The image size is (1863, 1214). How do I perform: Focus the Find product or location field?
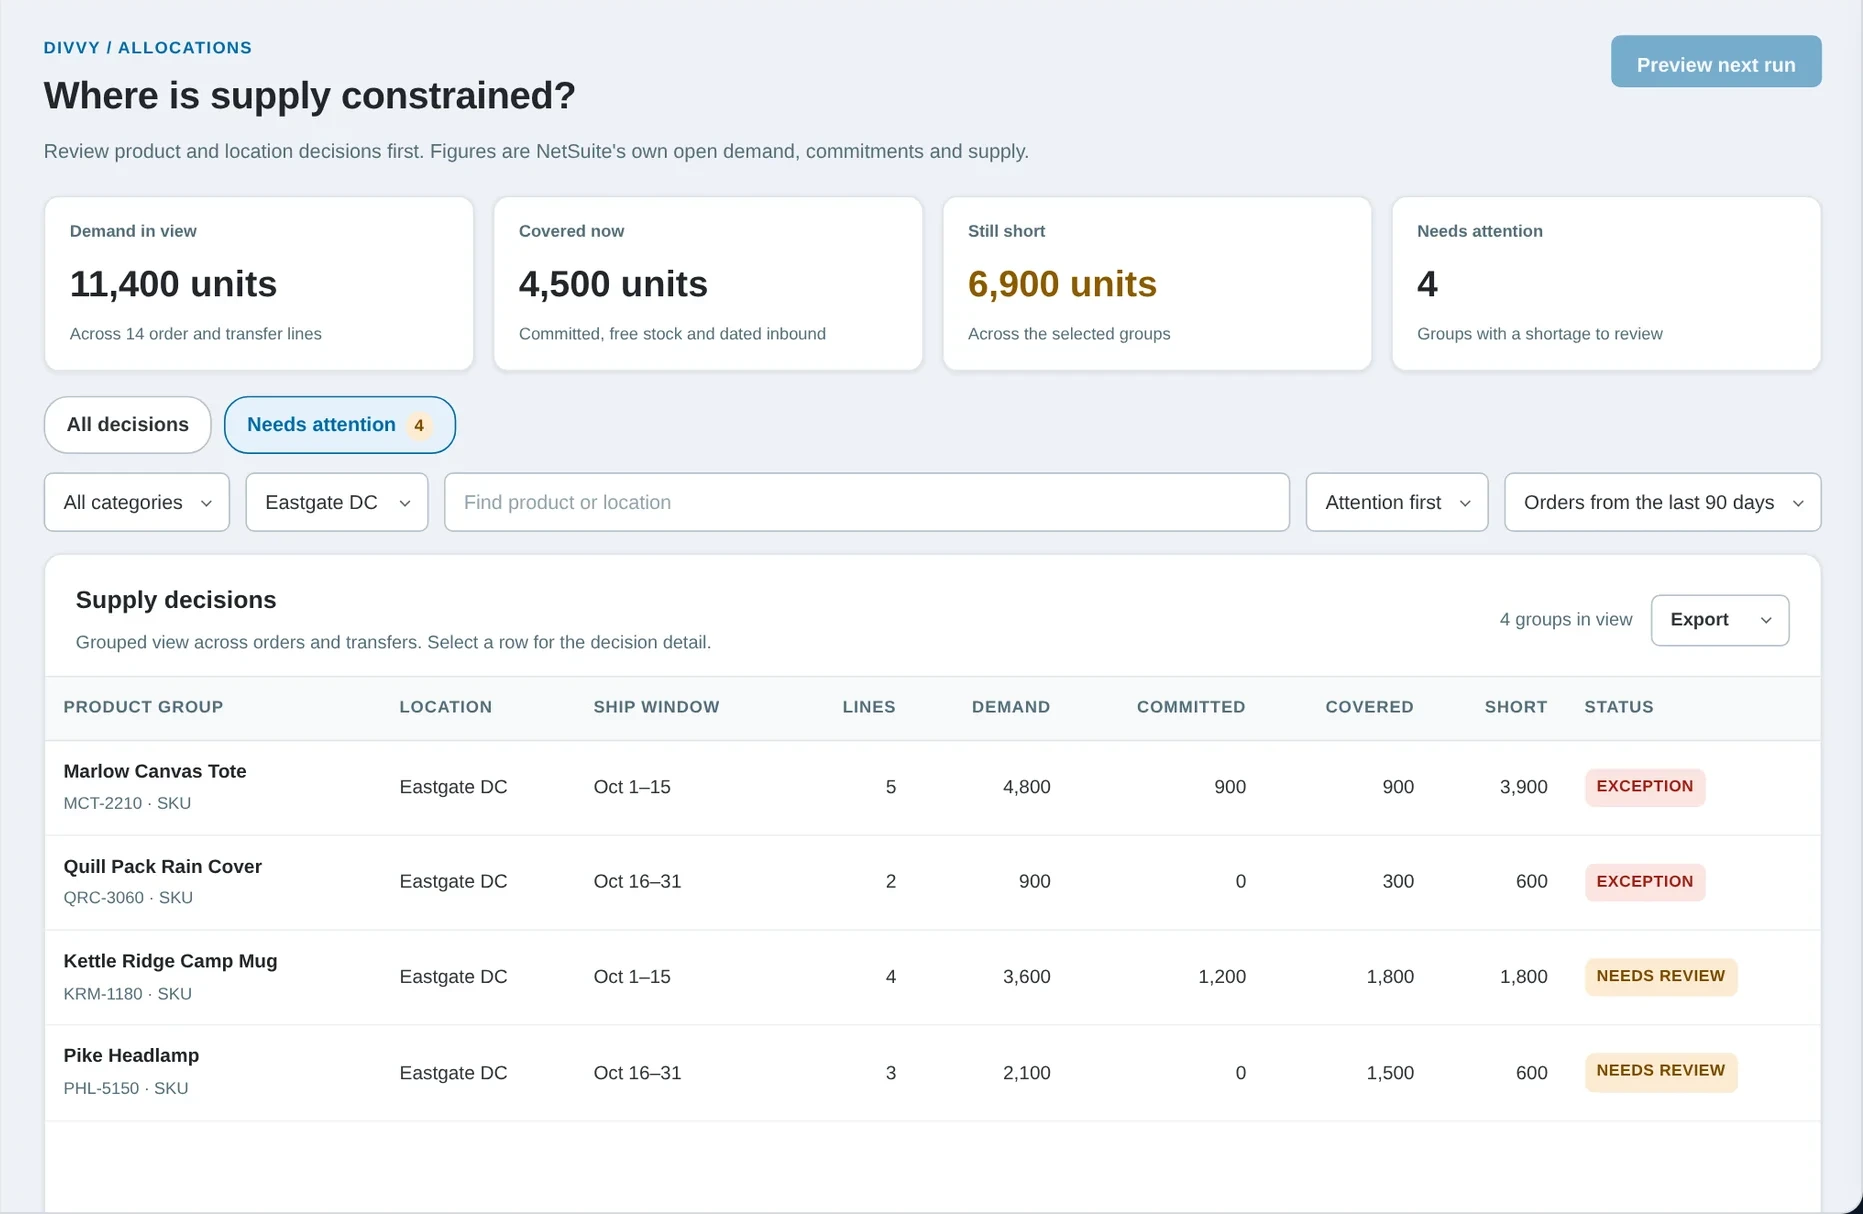tap(867, 502)
